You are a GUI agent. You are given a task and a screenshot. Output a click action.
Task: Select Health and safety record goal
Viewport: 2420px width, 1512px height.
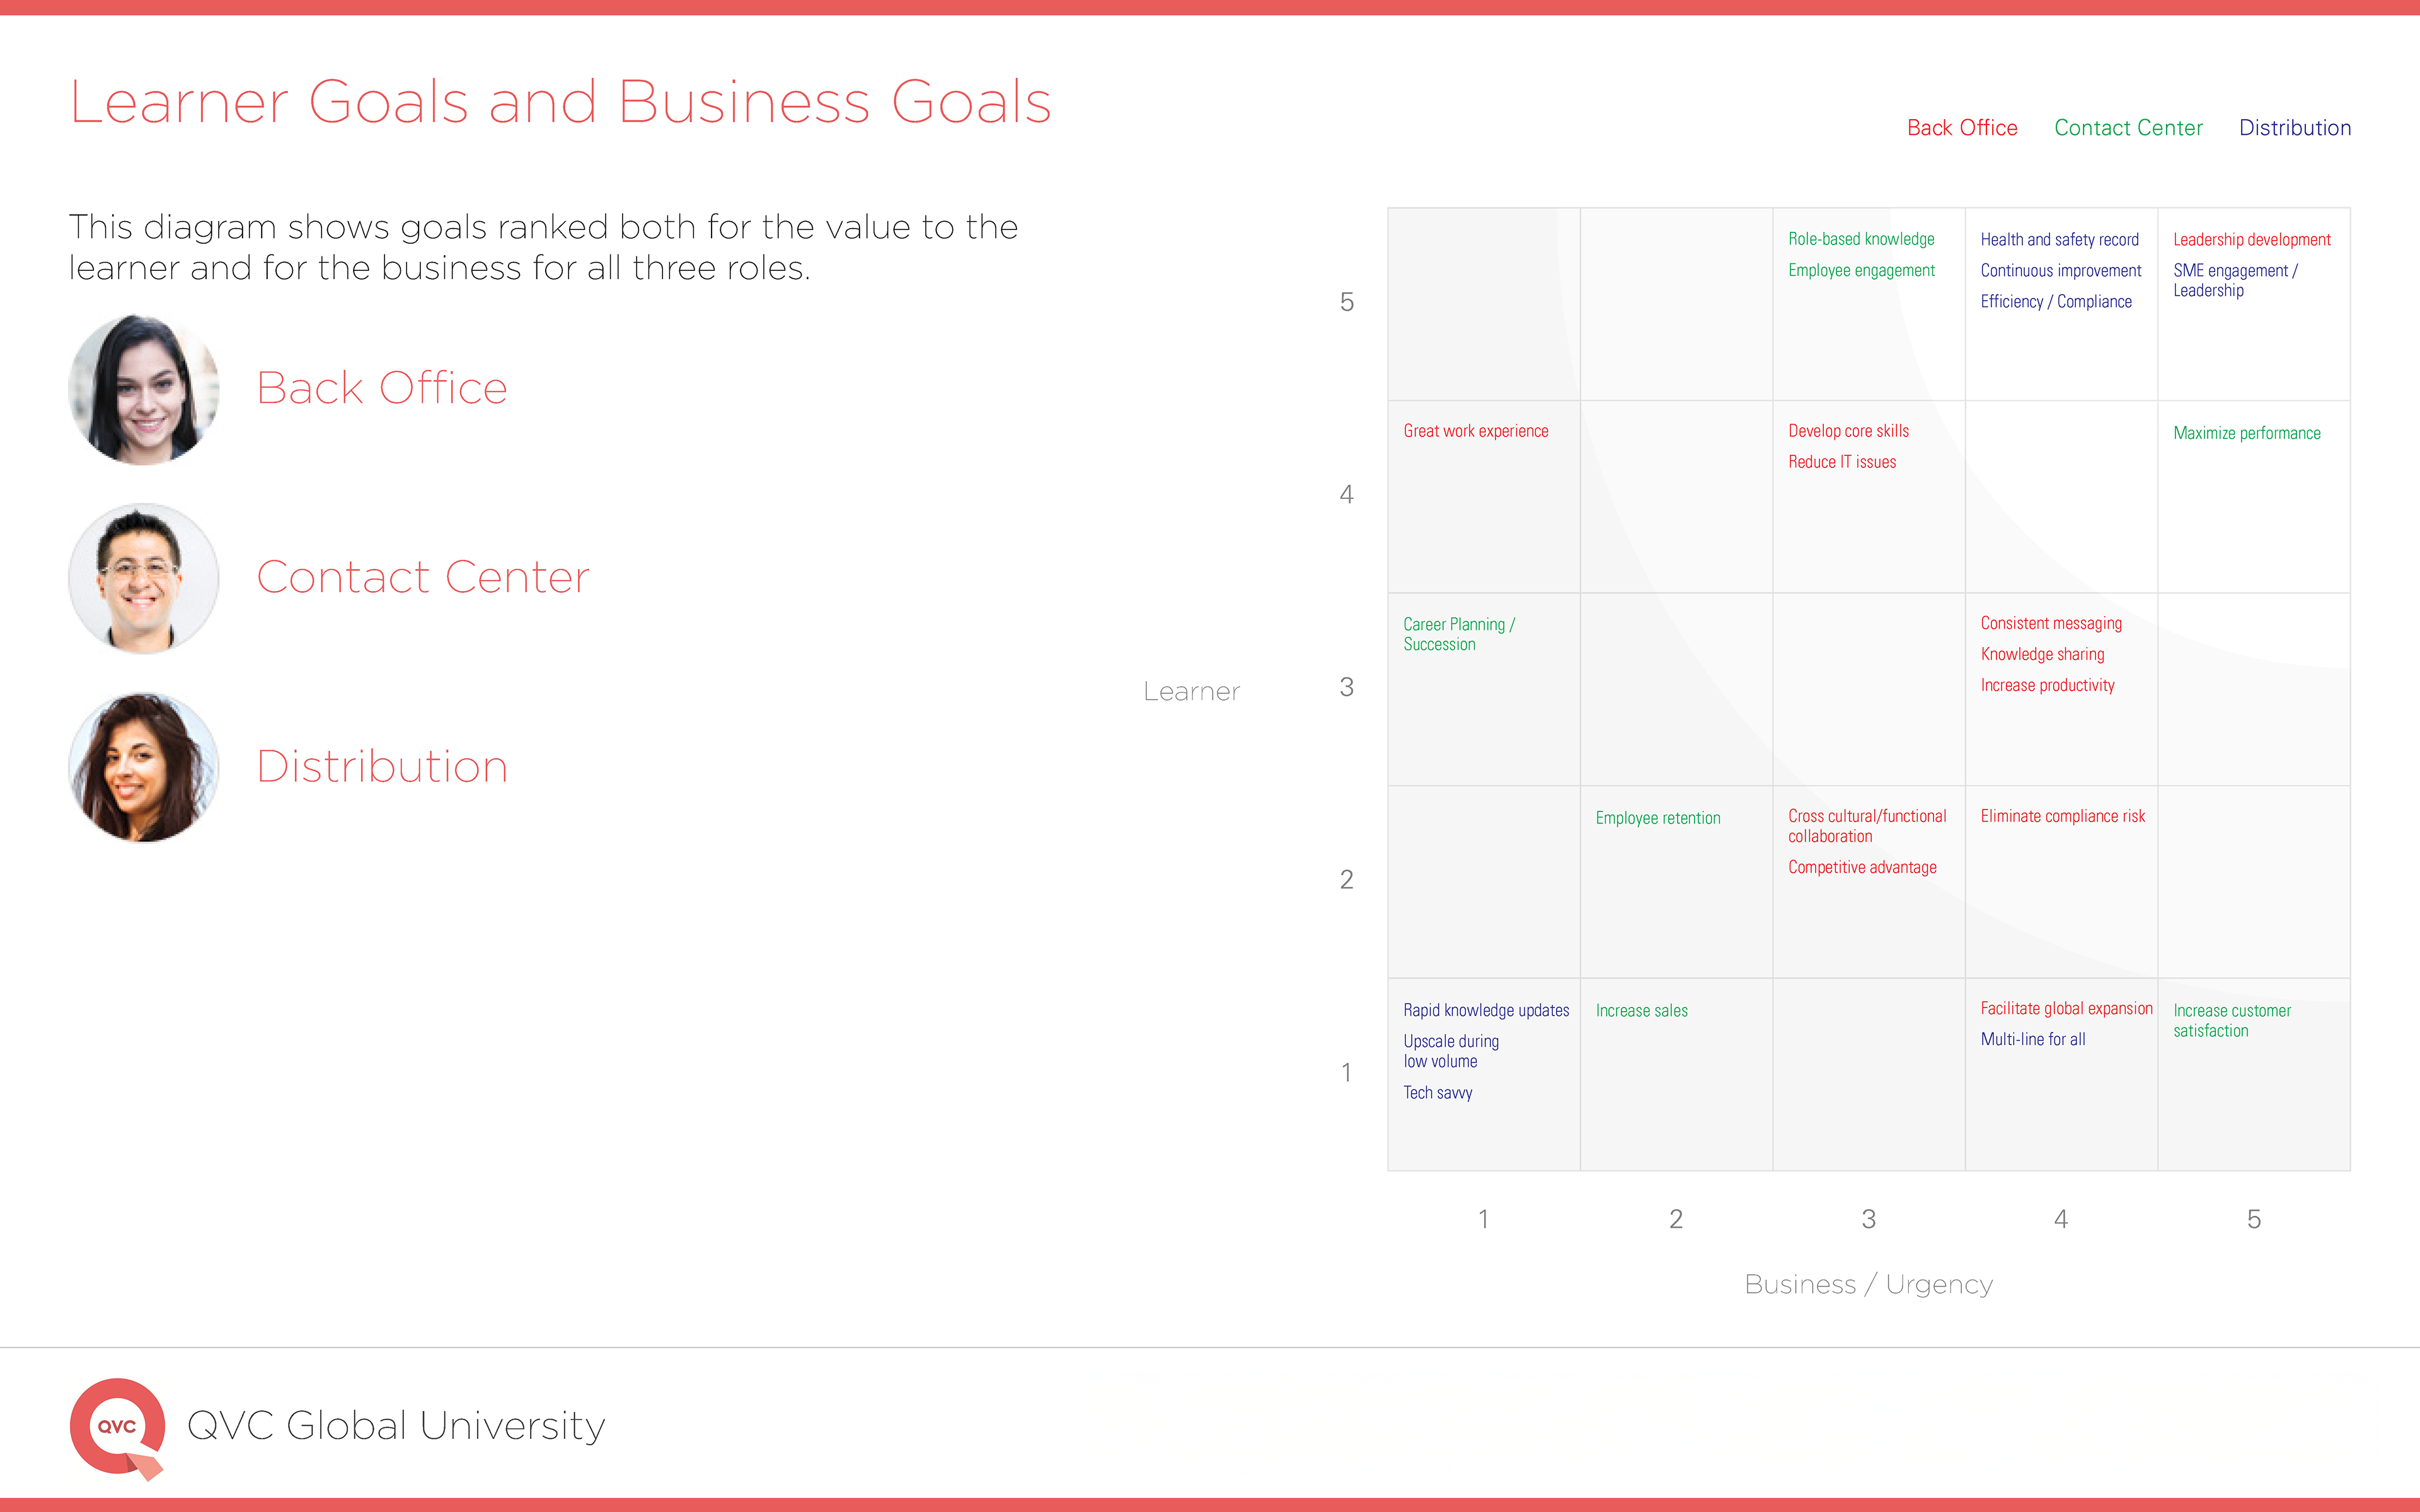pos(2060,240)
